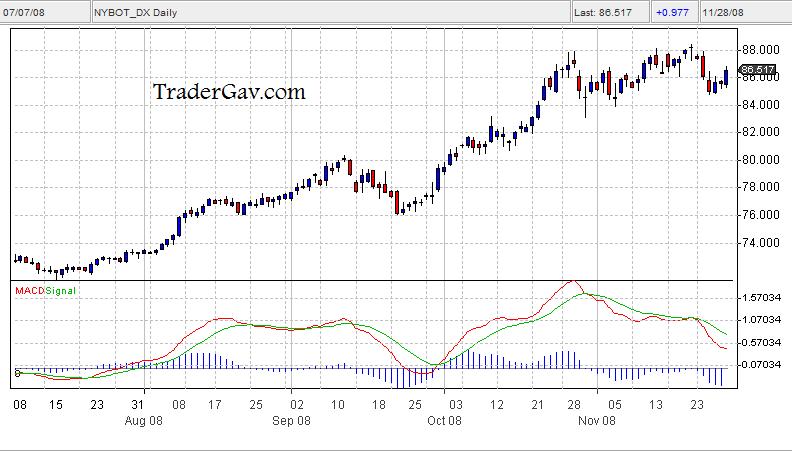Click the 1.57034 MACD axis value

coord(762,297)
